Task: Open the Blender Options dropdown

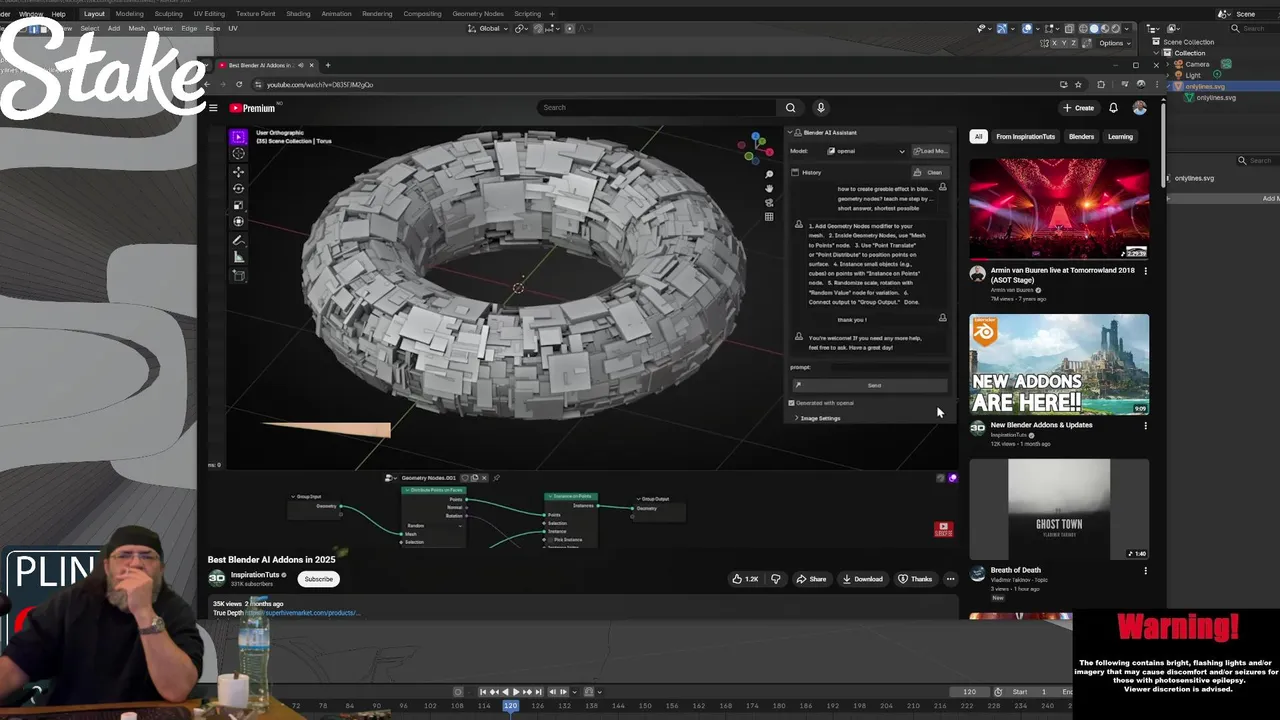Action: 1115,43
